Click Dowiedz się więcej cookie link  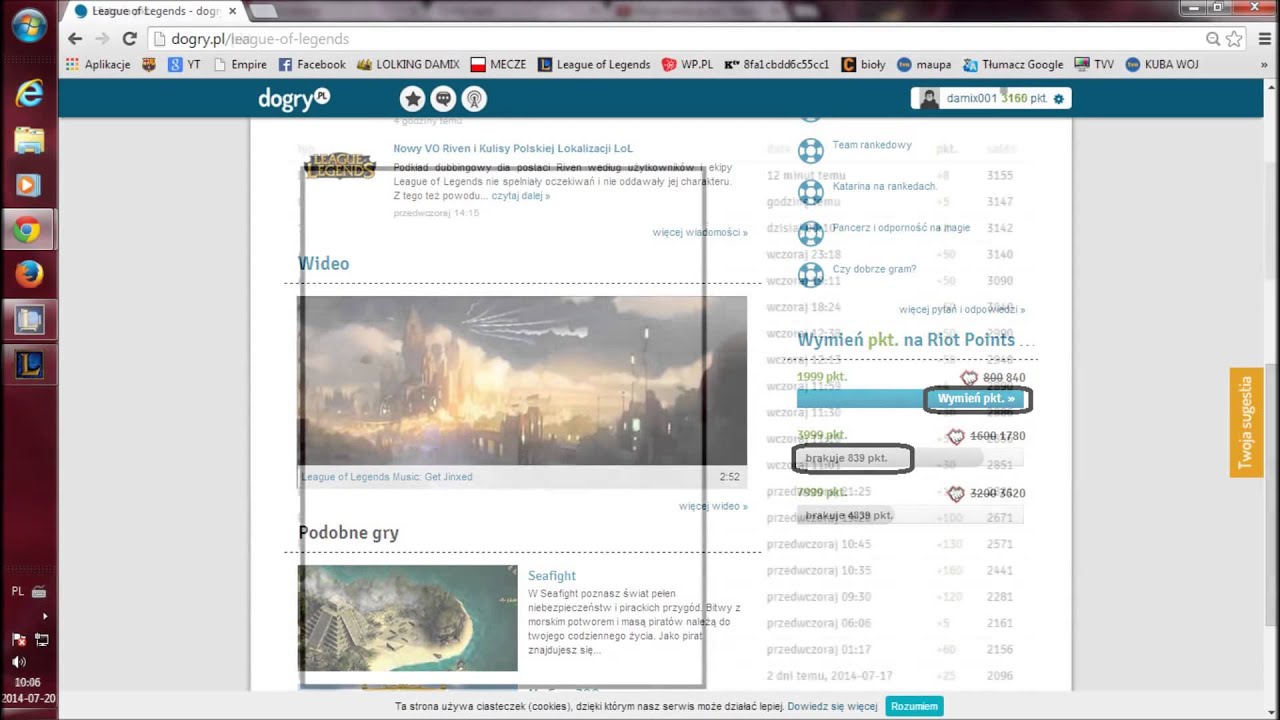(x=832, y=706)
